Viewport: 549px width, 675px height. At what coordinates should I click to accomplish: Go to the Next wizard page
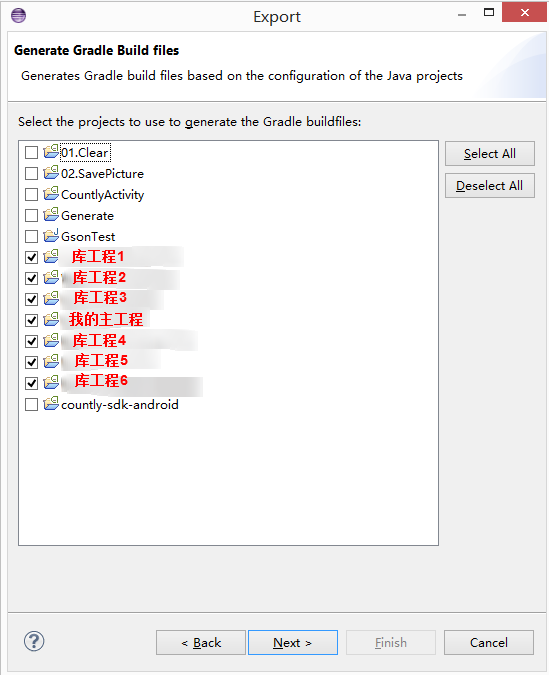[293, 643]
